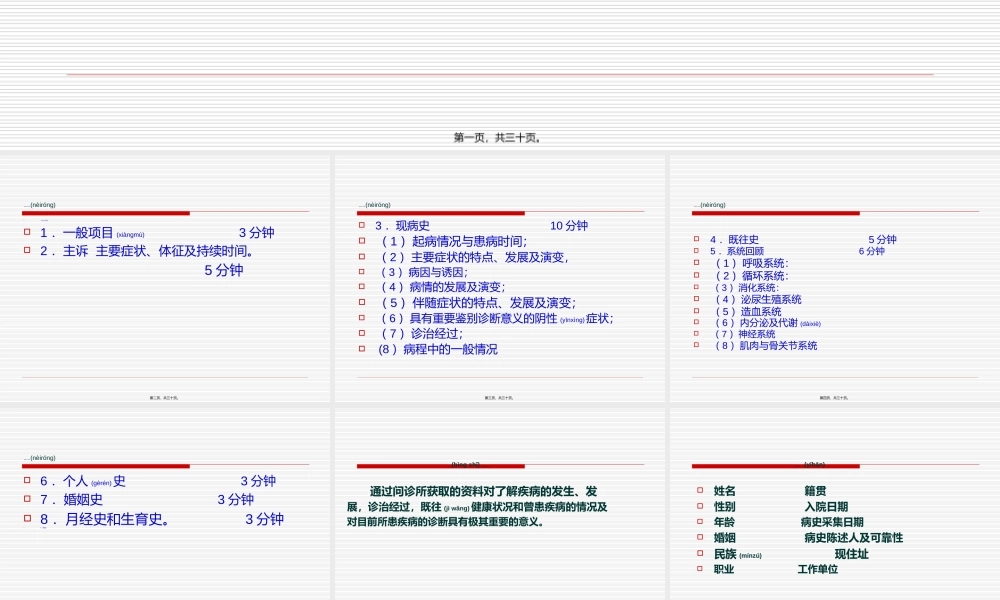Click the red title bar above 既往史 slide
The image size is (1000, 600).
click(776, 213)
